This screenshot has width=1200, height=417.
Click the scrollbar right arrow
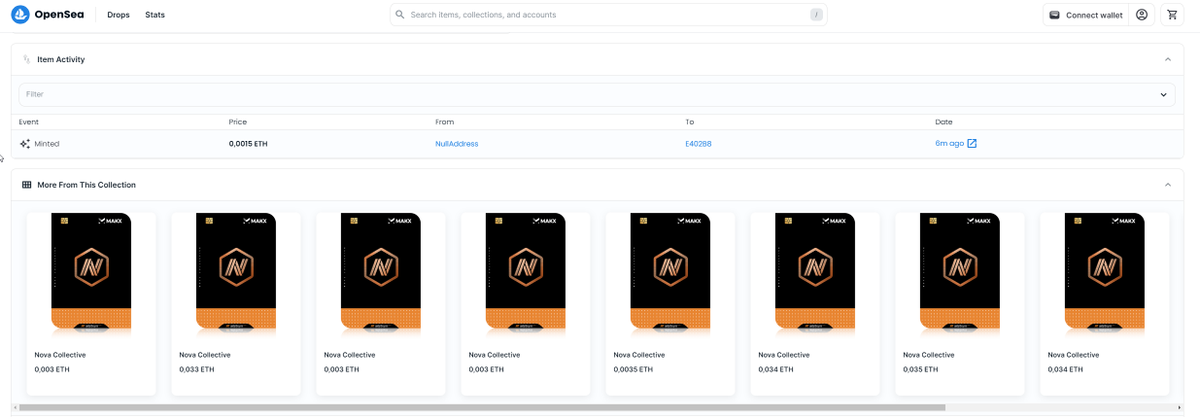pyautogui.click(x=1178, y=407)
